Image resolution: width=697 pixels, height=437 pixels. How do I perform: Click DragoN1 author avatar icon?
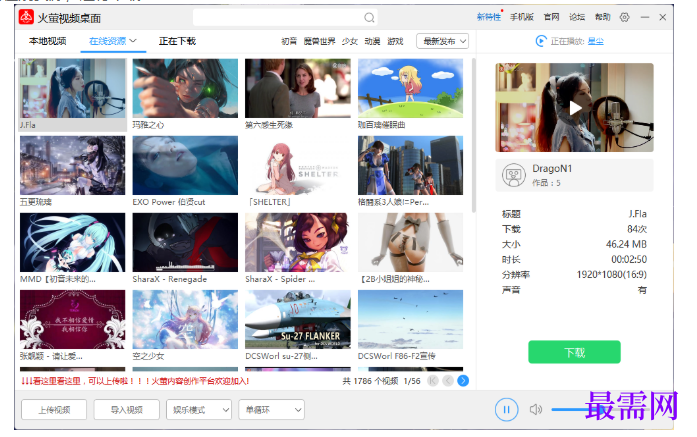coord(513,175)
